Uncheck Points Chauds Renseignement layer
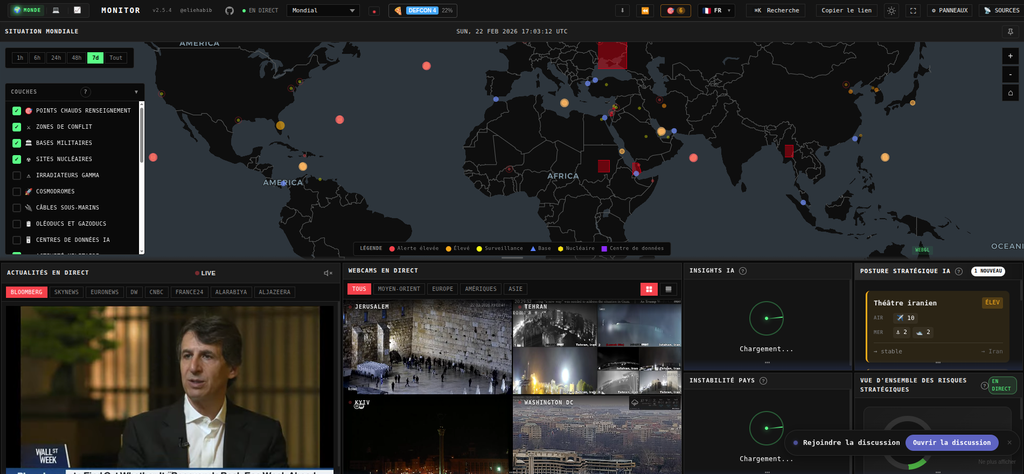Viewport: 1024px width, 474px height. pyautogui.click(x=17, y=110)
